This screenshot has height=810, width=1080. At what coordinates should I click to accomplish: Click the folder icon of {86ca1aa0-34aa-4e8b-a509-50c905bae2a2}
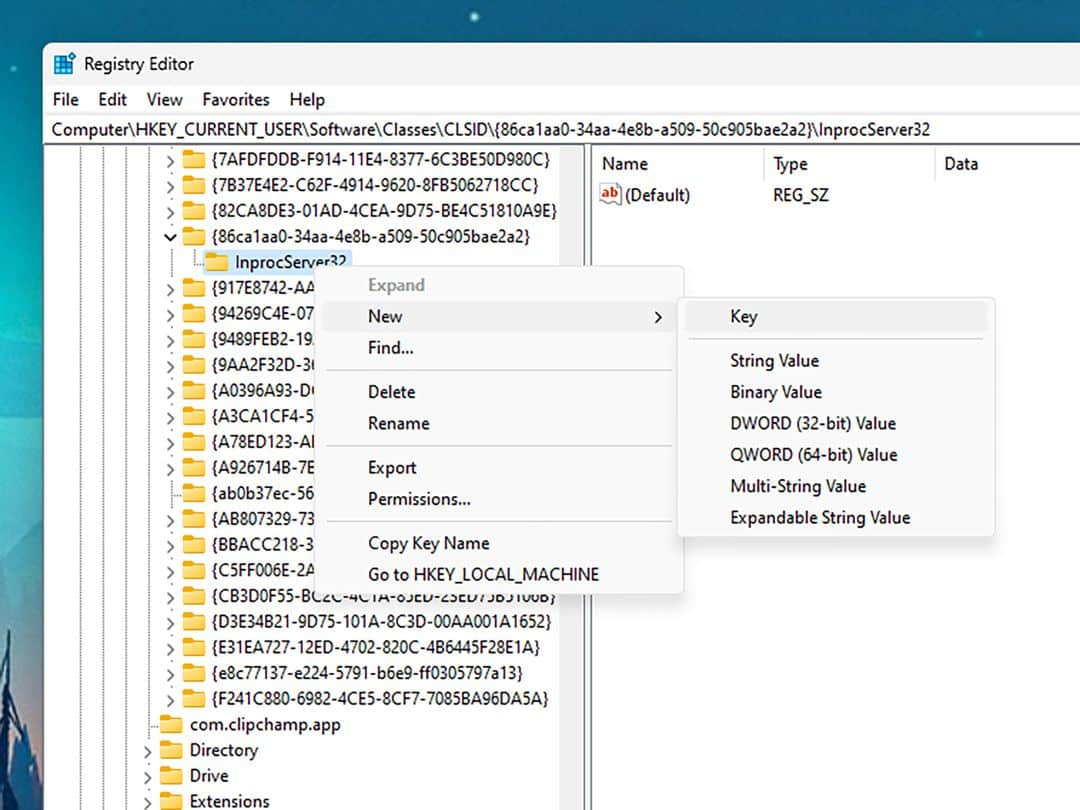pyautogui.click(x=194, y=237)
